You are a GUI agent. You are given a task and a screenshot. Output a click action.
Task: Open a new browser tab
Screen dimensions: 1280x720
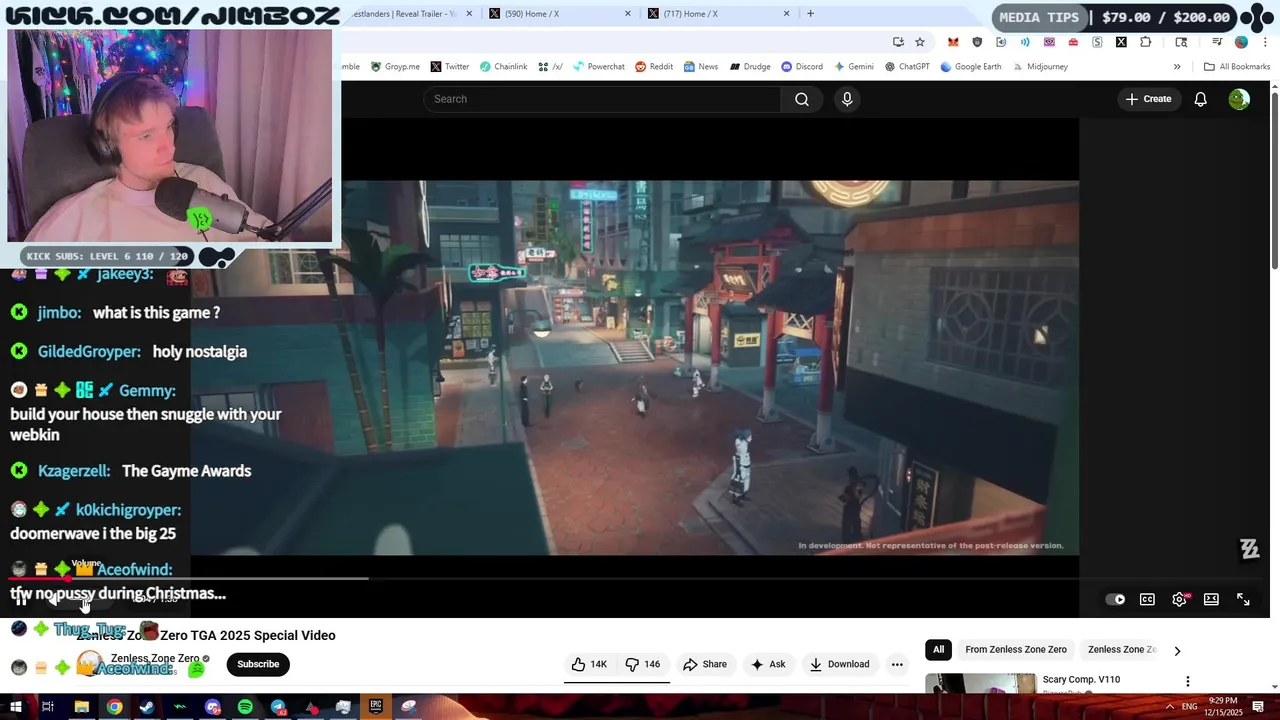[810, 14]
